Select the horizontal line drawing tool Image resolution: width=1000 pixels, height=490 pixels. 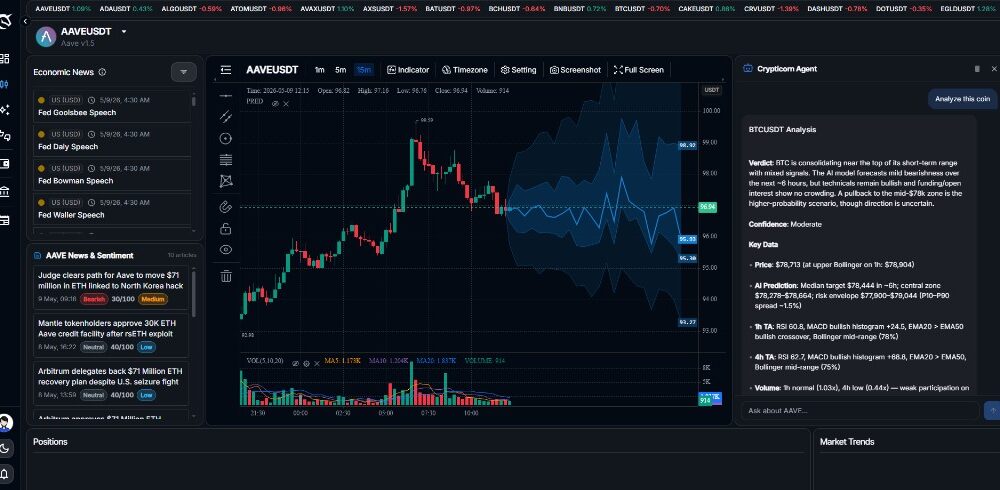tap(226, 95)
